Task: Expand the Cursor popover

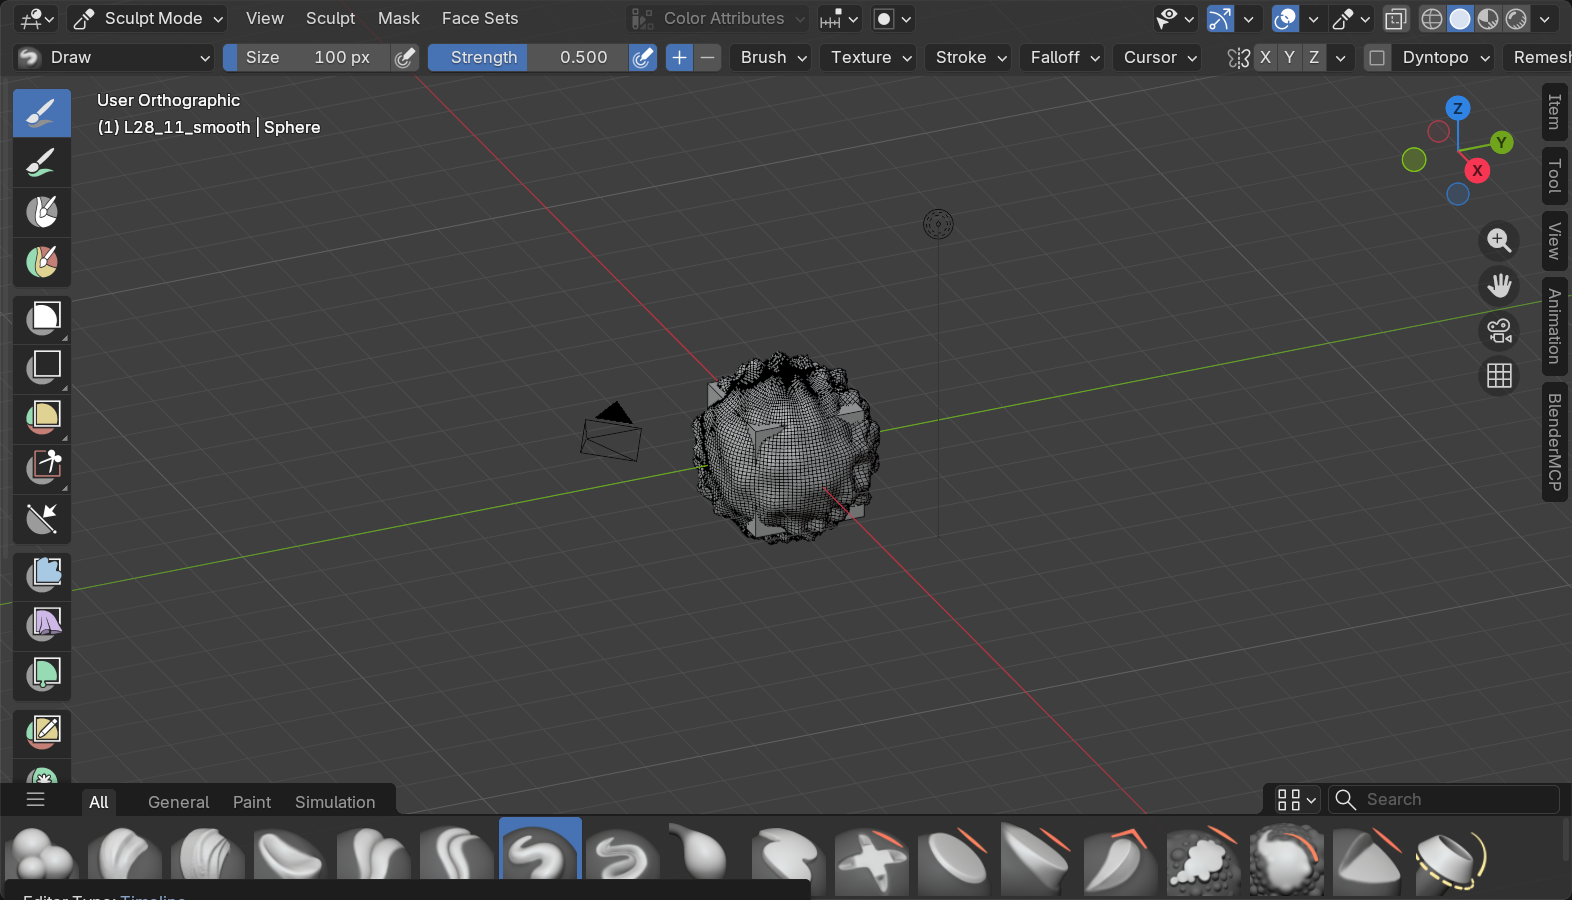Action: coord(1160,58)
